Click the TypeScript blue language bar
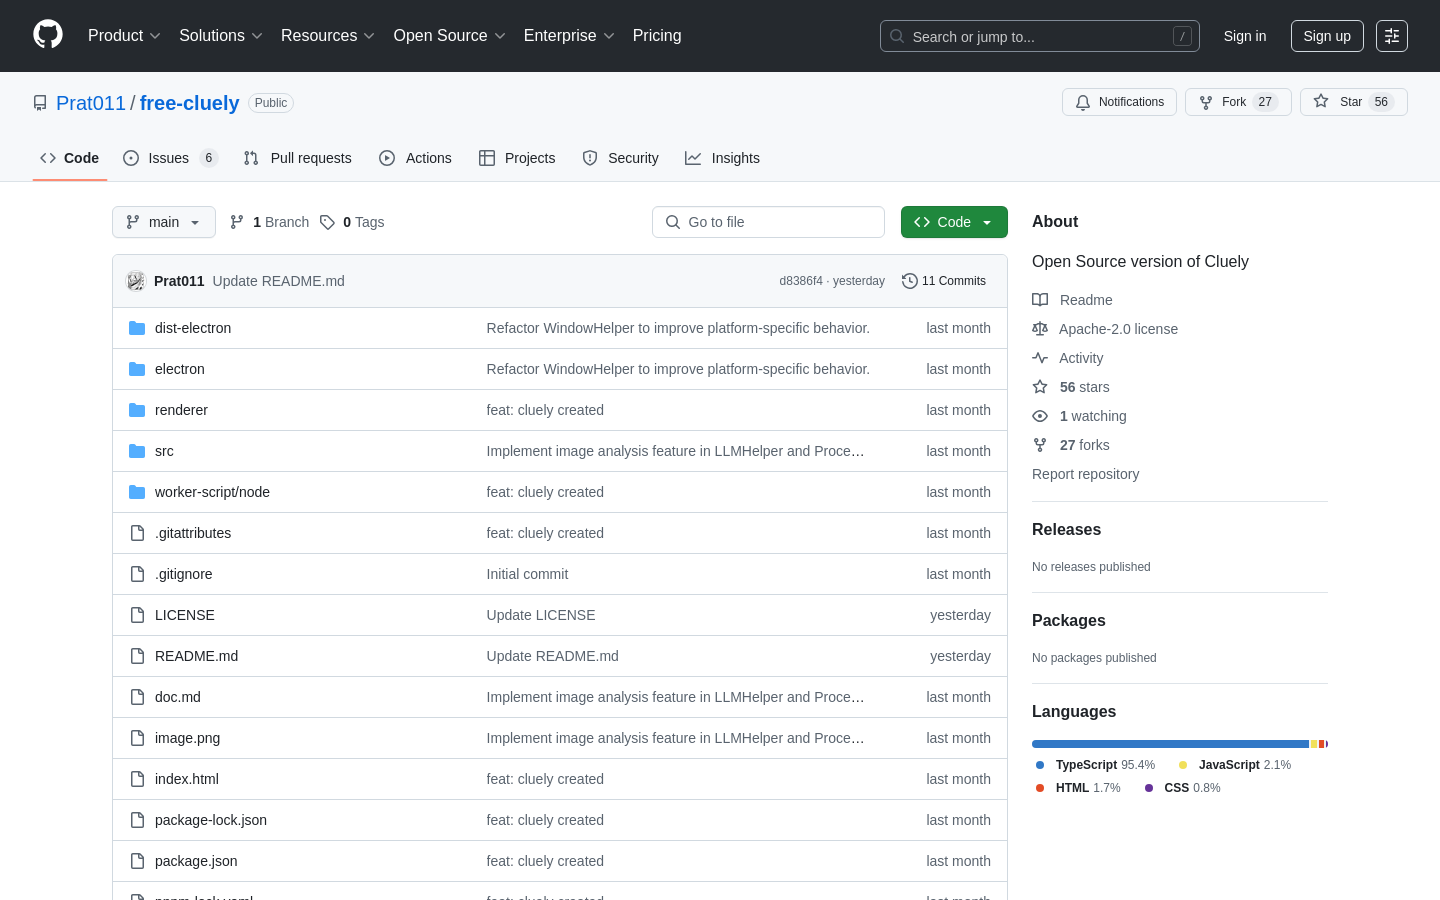The width and height of the screenshot is (1440, 900). pos(1170,744)
